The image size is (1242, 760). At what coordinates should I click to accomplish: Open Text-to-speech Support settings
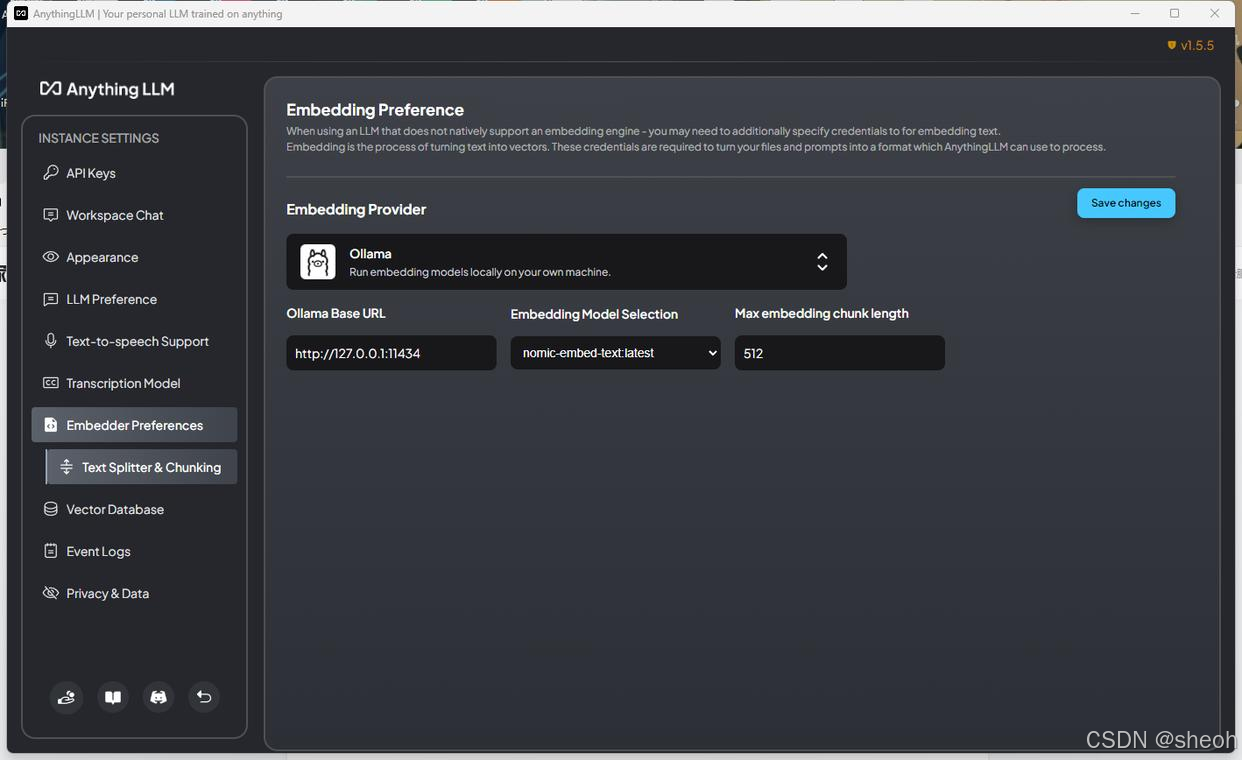(x=134, y=341)
